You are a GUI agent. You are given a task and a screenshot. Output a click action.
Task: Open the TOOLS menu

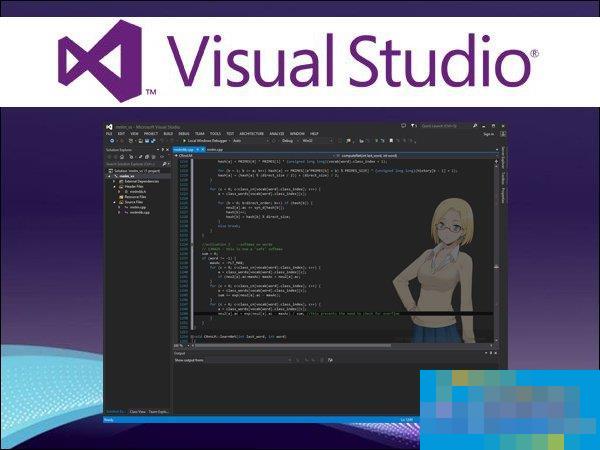pyautogui.click(x=215, y=134)
